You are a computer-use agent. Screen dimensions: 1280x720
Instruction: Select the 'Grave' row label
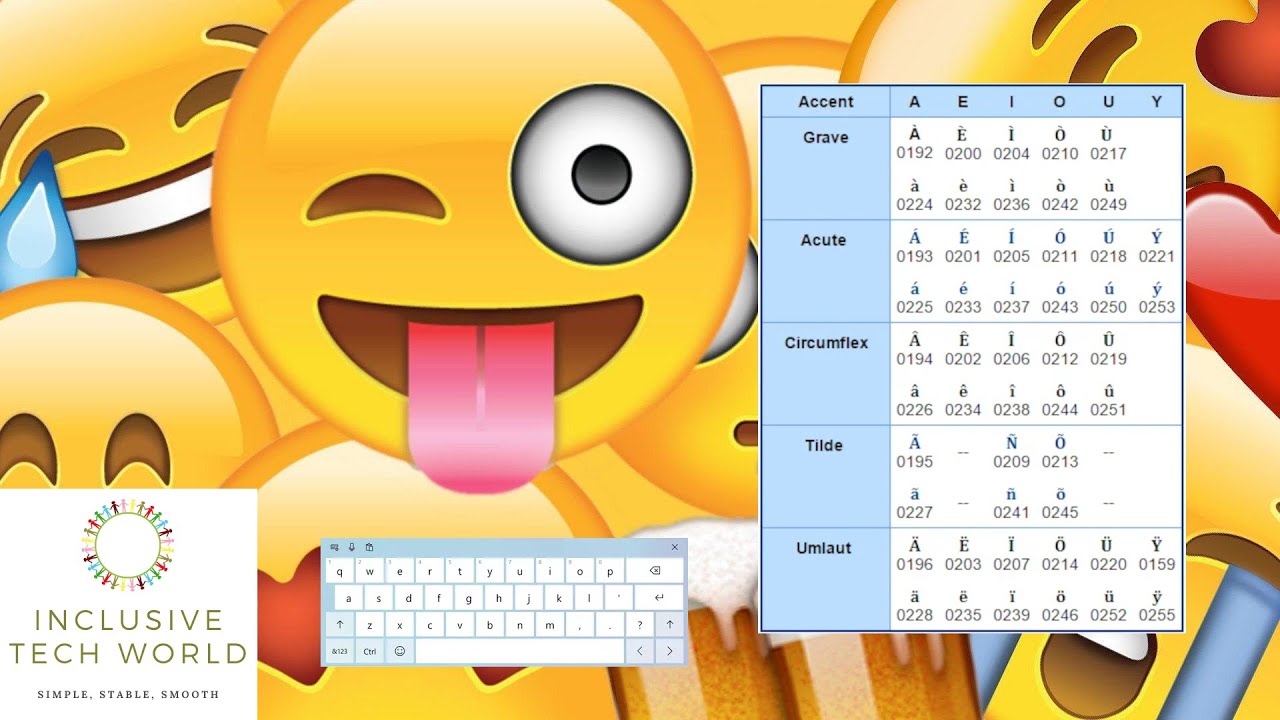click(826, 137)
